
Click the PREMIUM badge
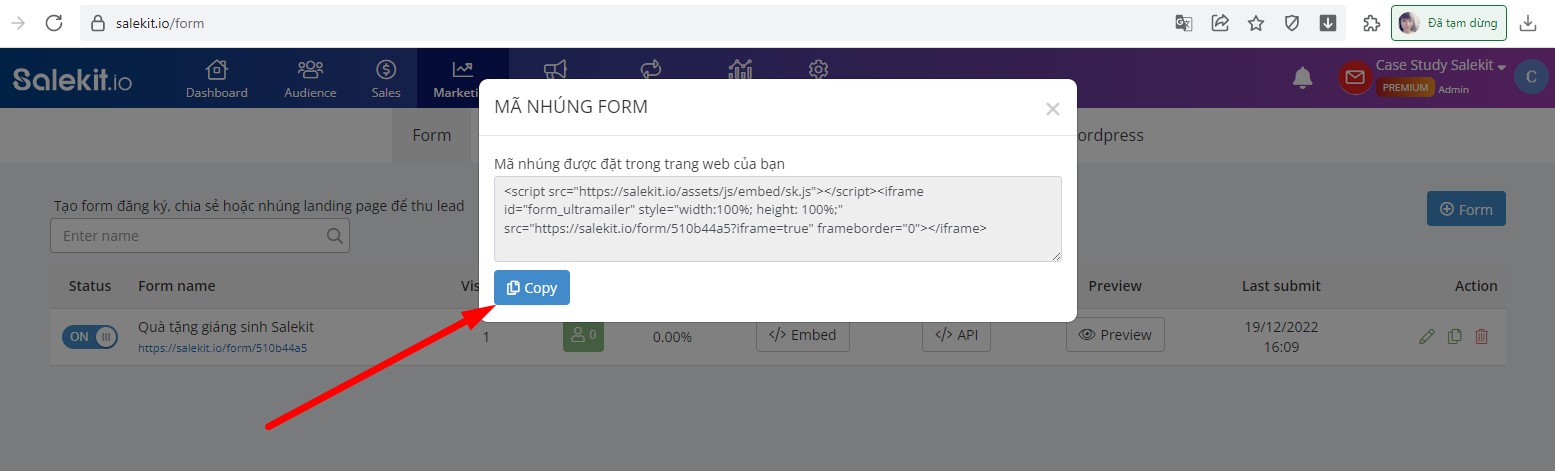point(1404,88)
